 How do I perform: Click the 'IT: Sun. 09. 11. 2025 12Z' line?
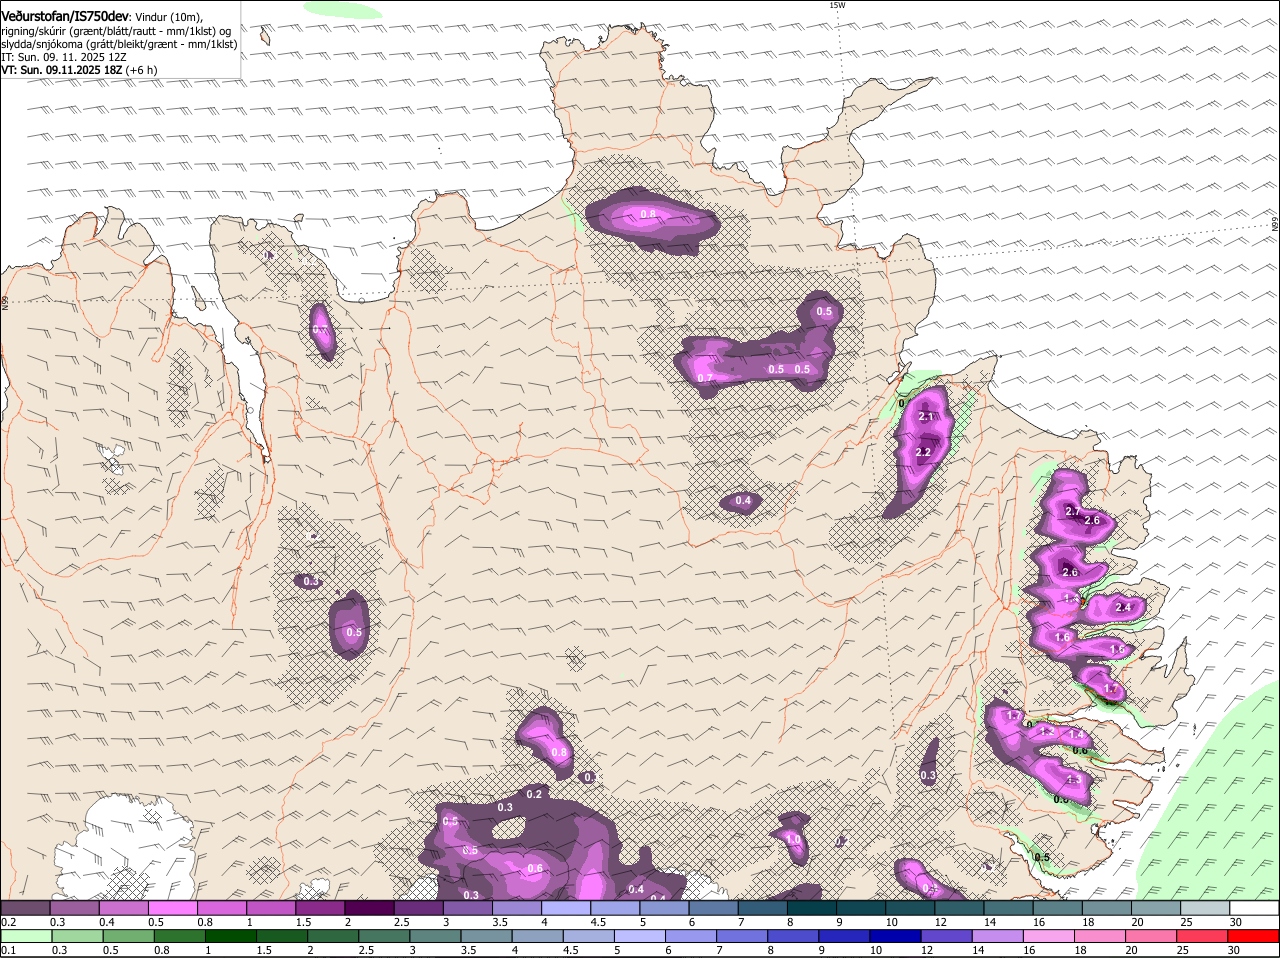pyautogui.click(x=64, y=57)
